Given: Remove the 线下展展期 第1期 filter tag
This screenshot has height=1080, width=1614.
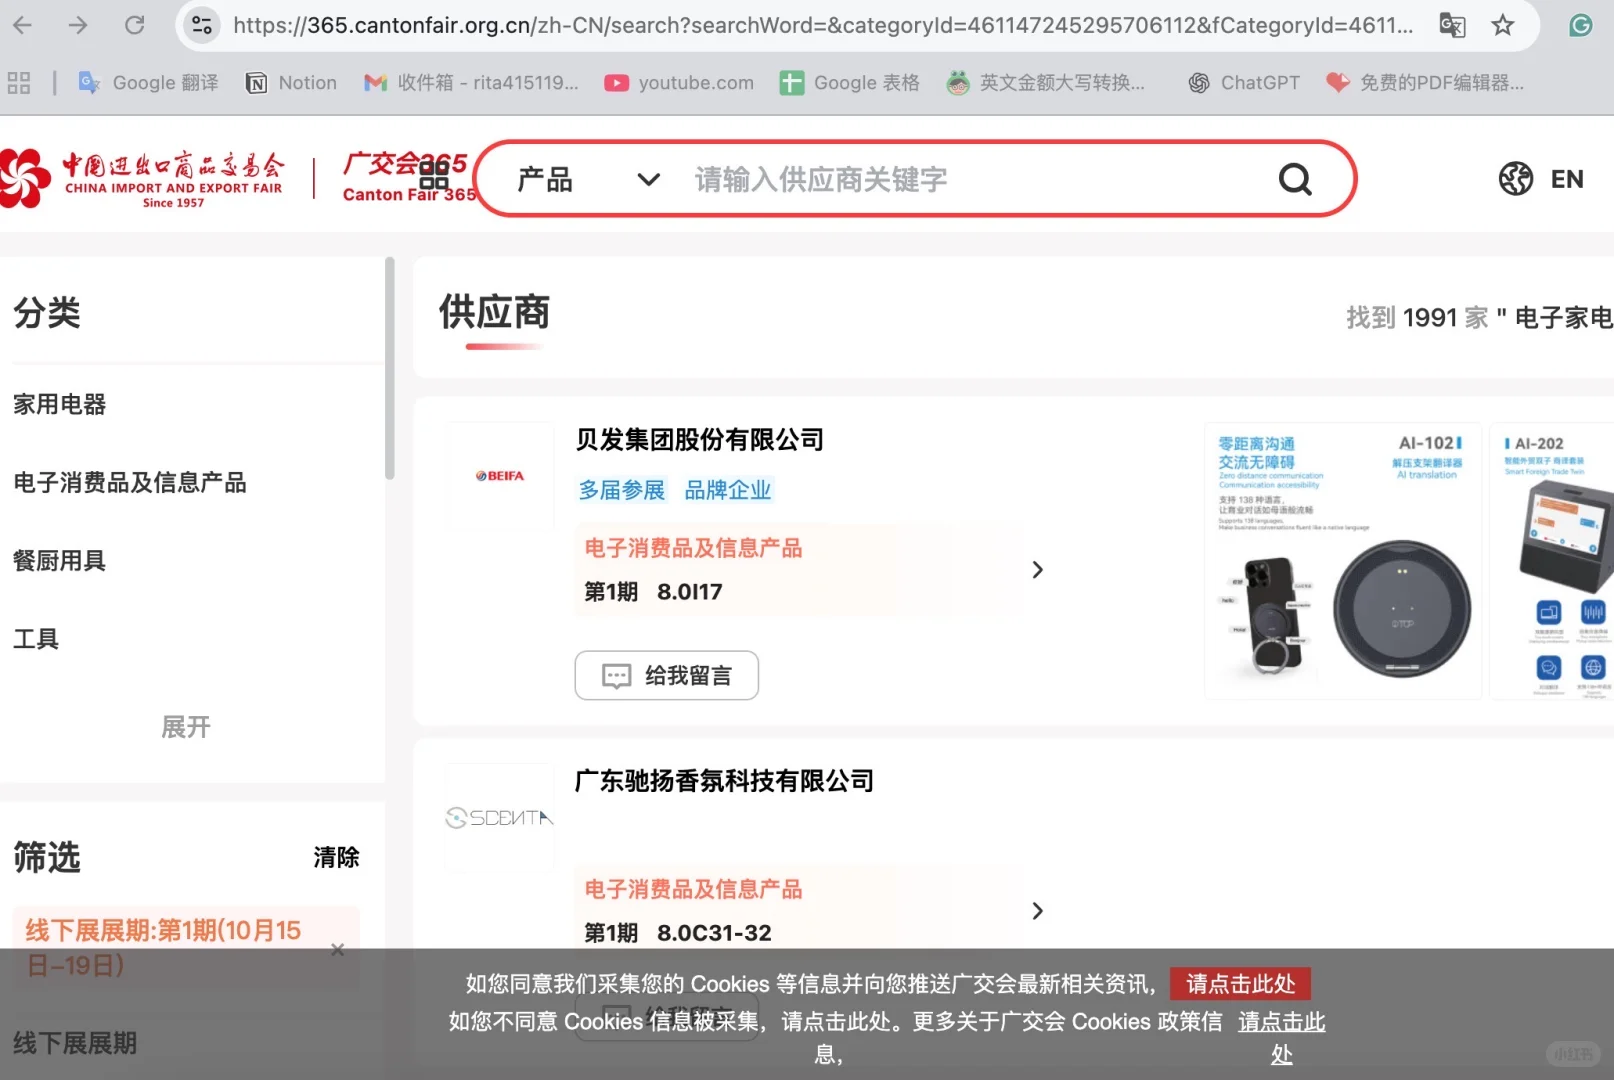Looking at the screenshot, I should point(338,949).
